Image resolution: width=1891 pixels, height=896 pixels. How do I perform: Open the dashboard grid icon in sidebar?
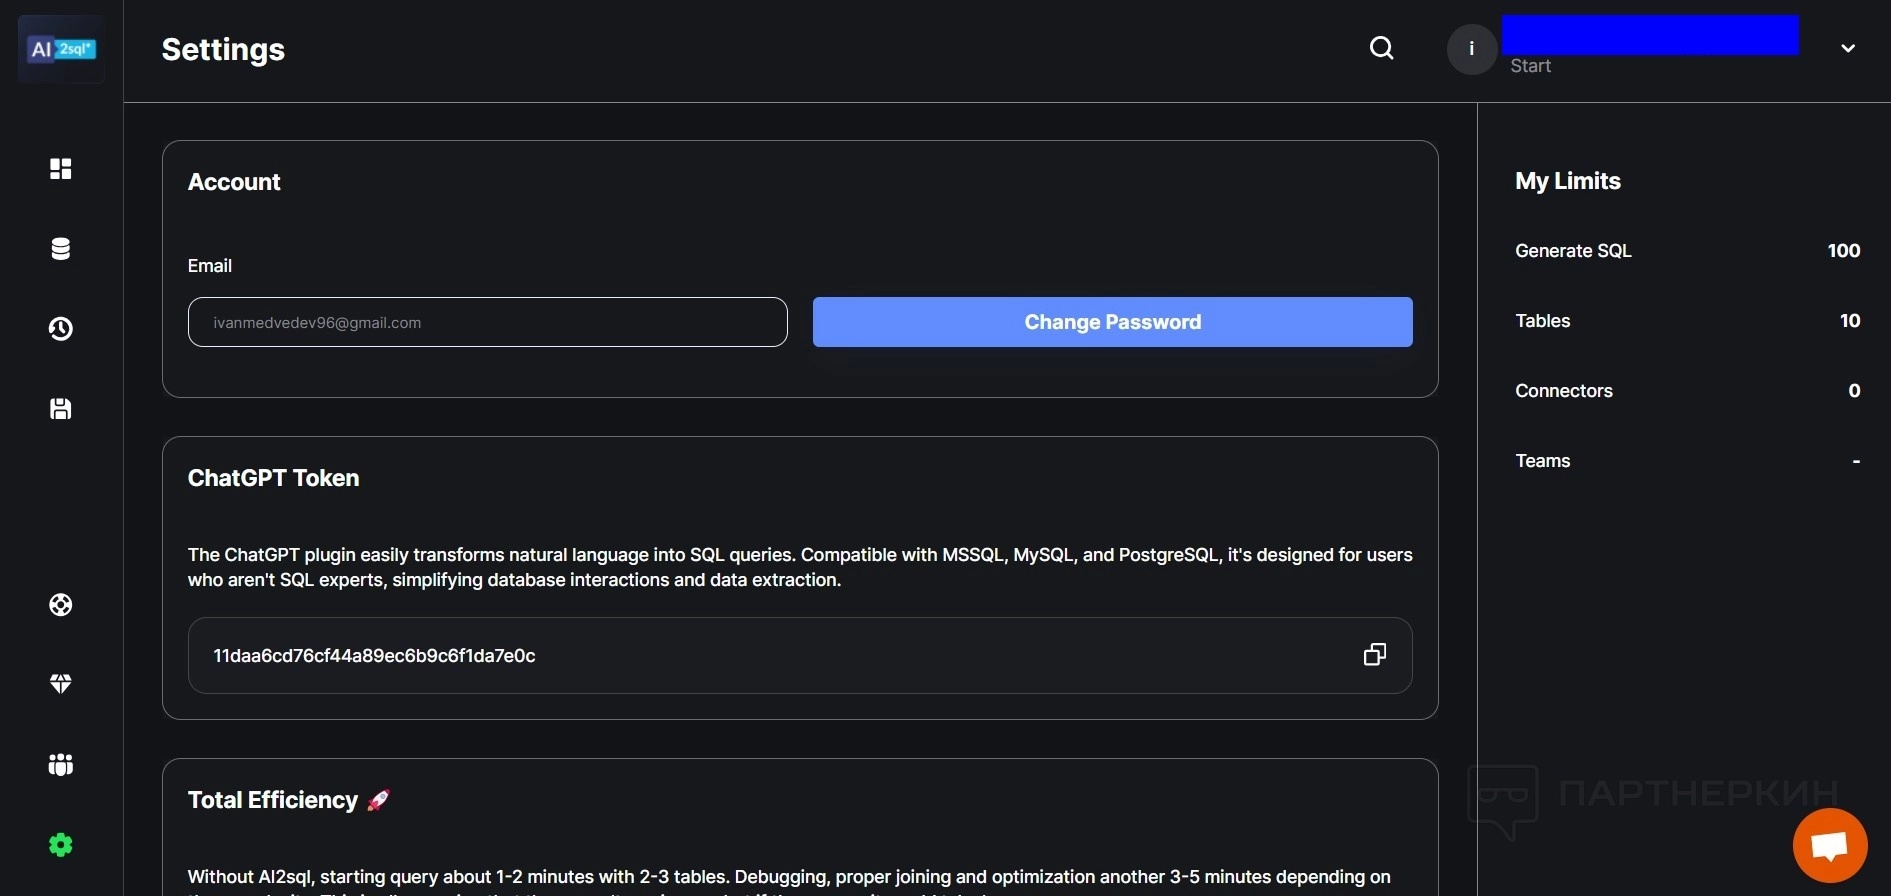61,169
